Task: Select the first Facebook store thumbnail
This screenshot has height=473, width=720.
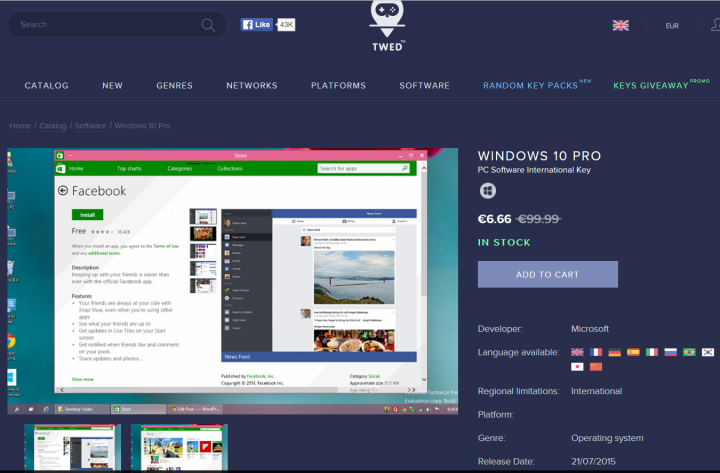Action: [73, 448]
